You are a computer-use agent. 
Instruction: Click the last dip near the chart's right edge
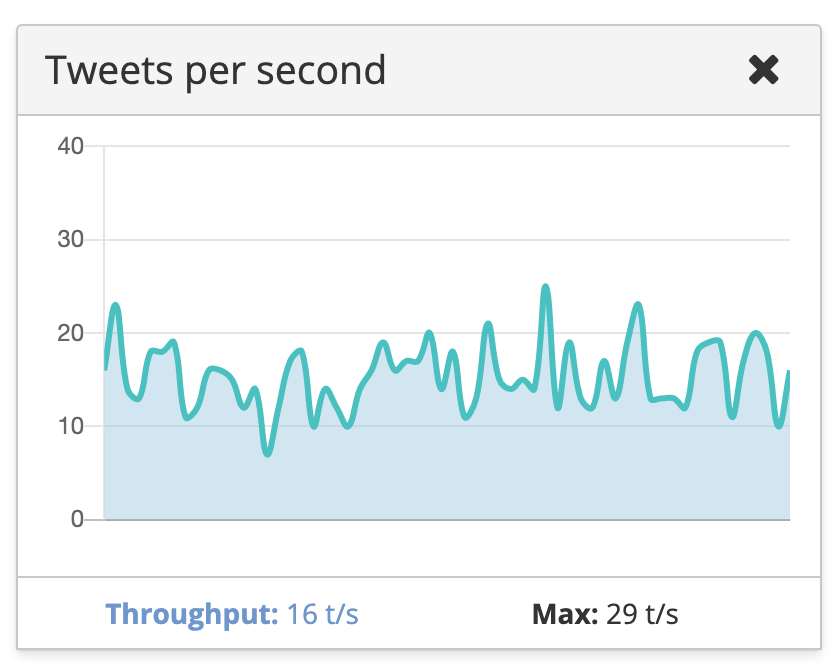(779, 426)
